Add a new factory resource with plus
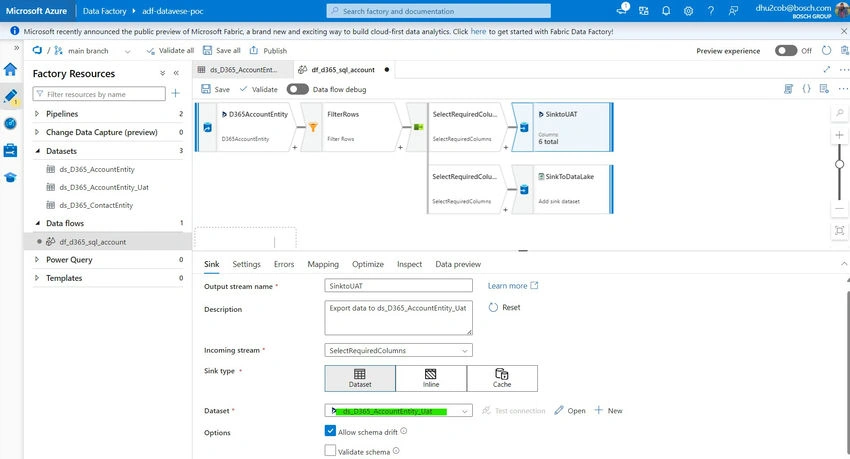The width and height of the screenshot is (850, 459). tap(176, 94)
